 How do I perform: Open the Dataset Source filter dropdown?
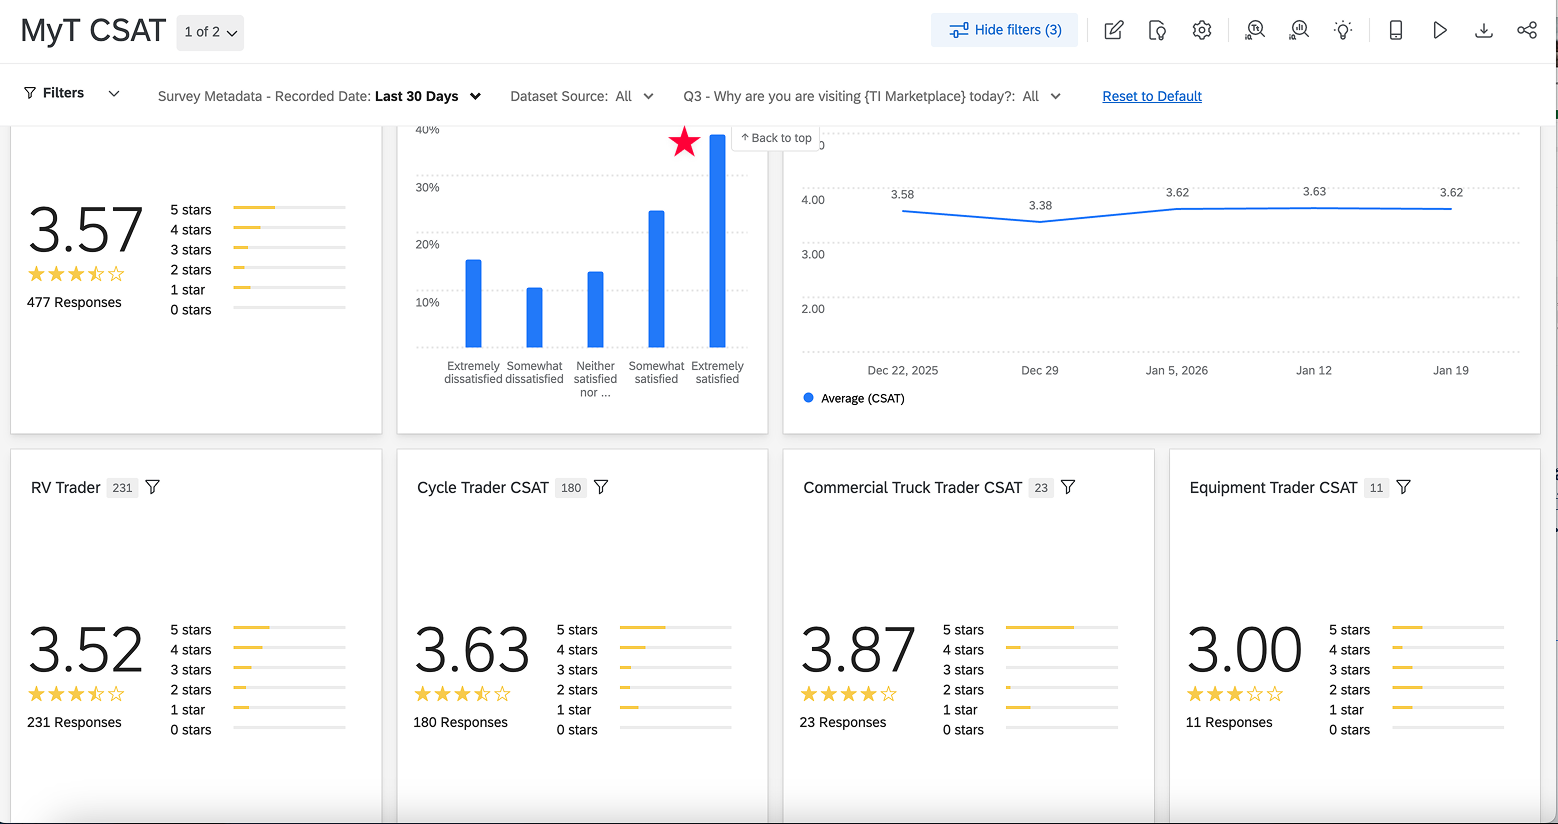(x=582, y=96)
